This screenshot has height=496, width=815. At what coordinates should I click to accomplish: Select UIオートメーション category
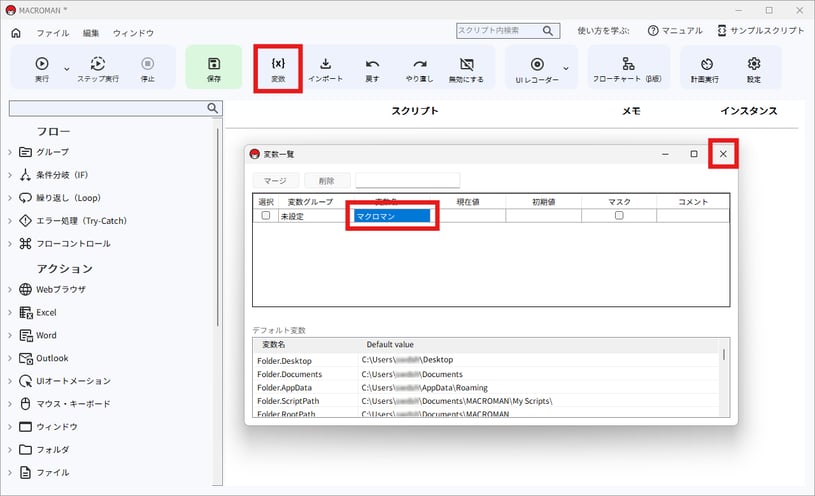point(73,381)
